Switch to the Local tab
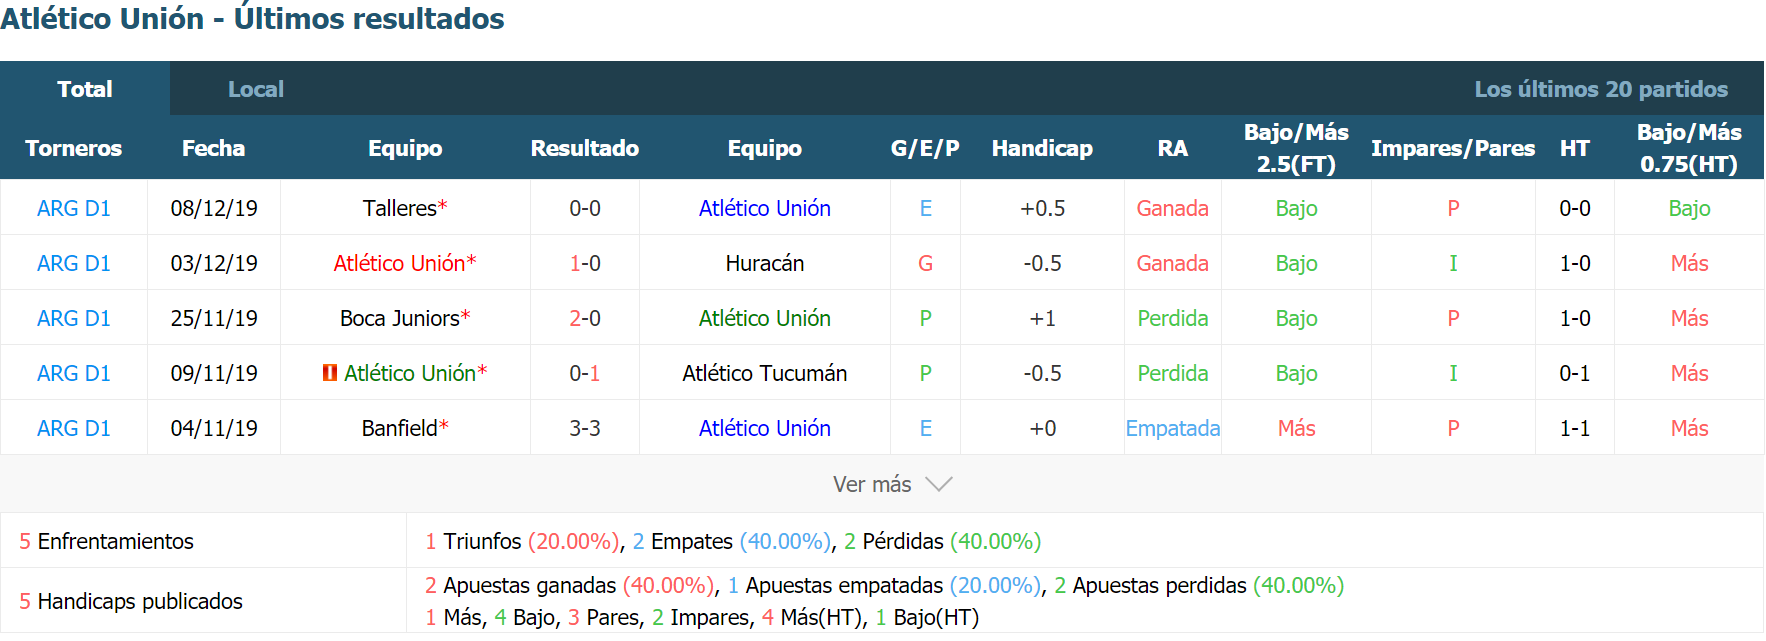Image resolution: width=1766 pixels, height=641 pixels. (x=256, y=89)
